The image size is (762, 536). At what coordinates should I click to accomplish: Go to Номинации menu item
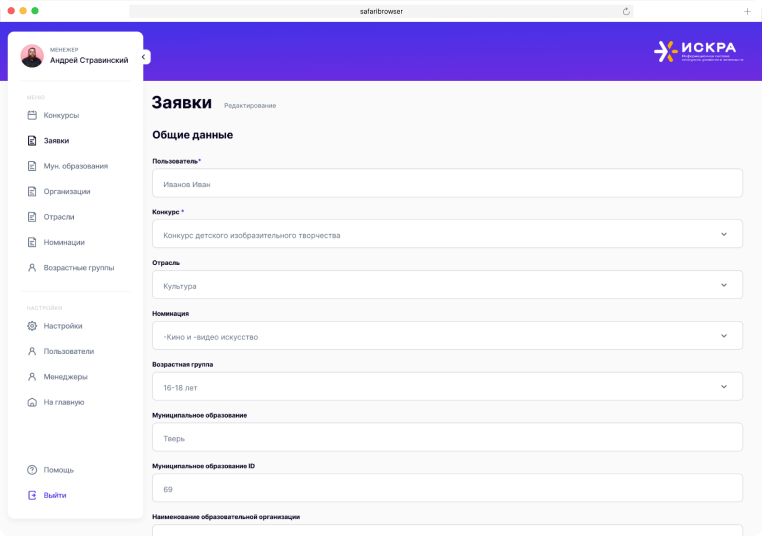[x=64, y=242]
